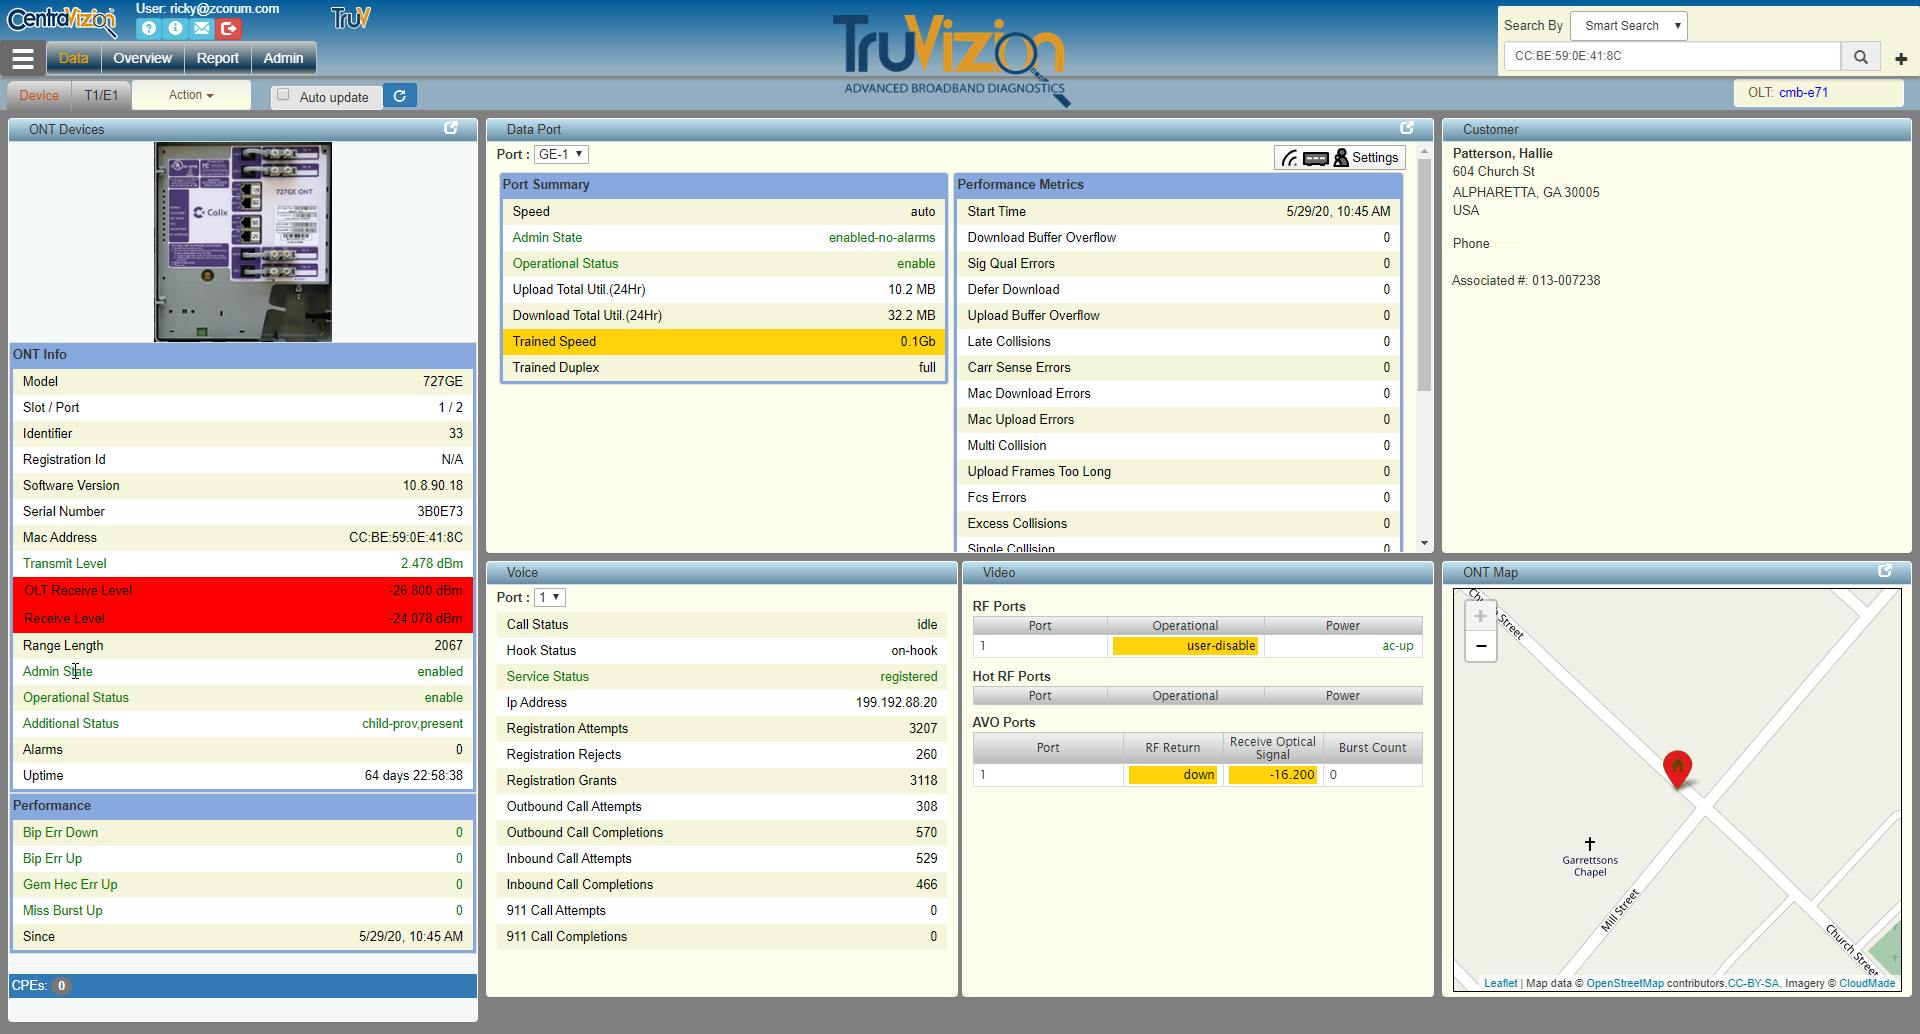Open the mail envelope icon

(202, 29)
